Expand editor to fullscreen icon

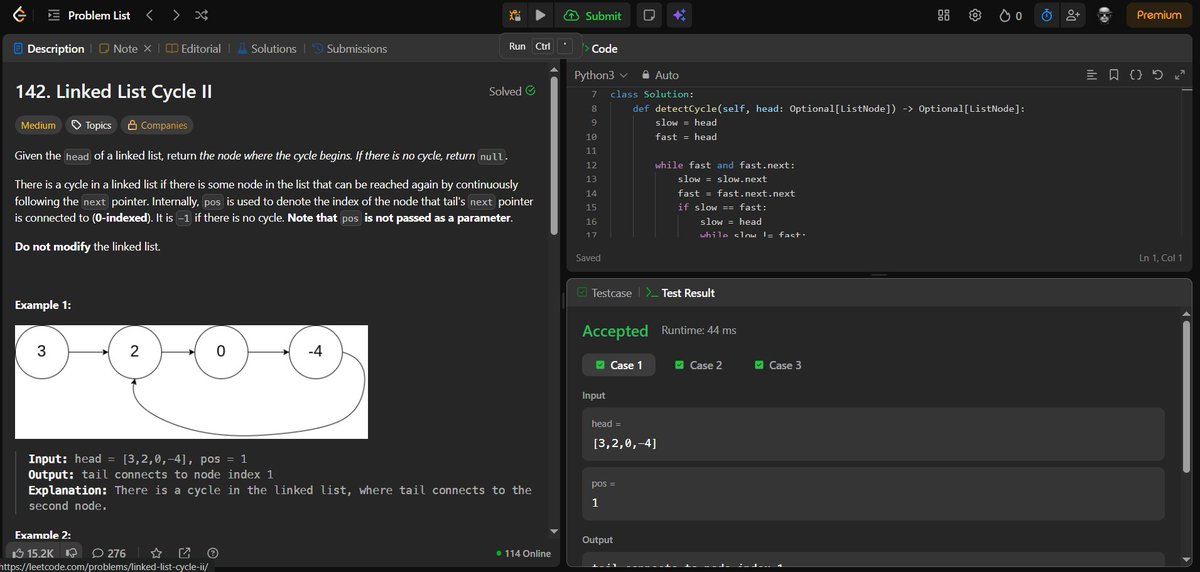(1180, 75)
